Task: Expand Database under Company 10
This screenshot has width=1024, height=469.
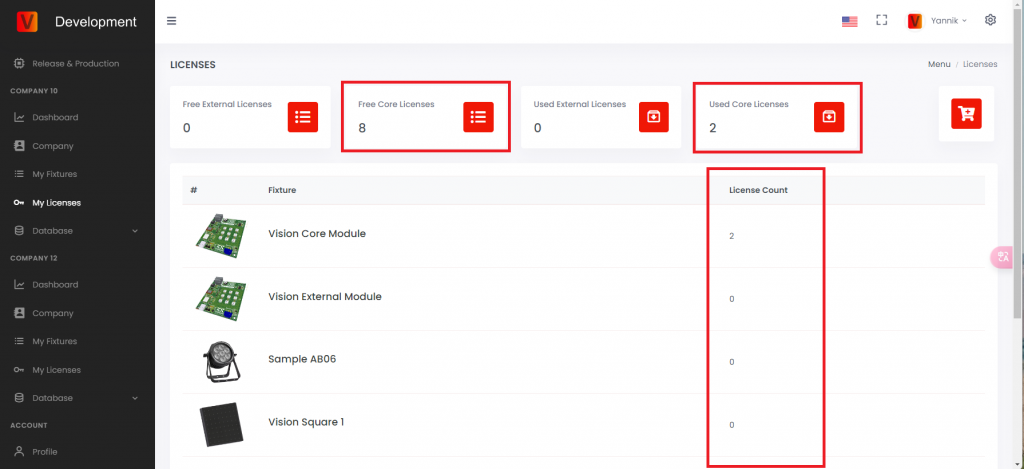Action: pyautogui.click(x=77, y=231)
